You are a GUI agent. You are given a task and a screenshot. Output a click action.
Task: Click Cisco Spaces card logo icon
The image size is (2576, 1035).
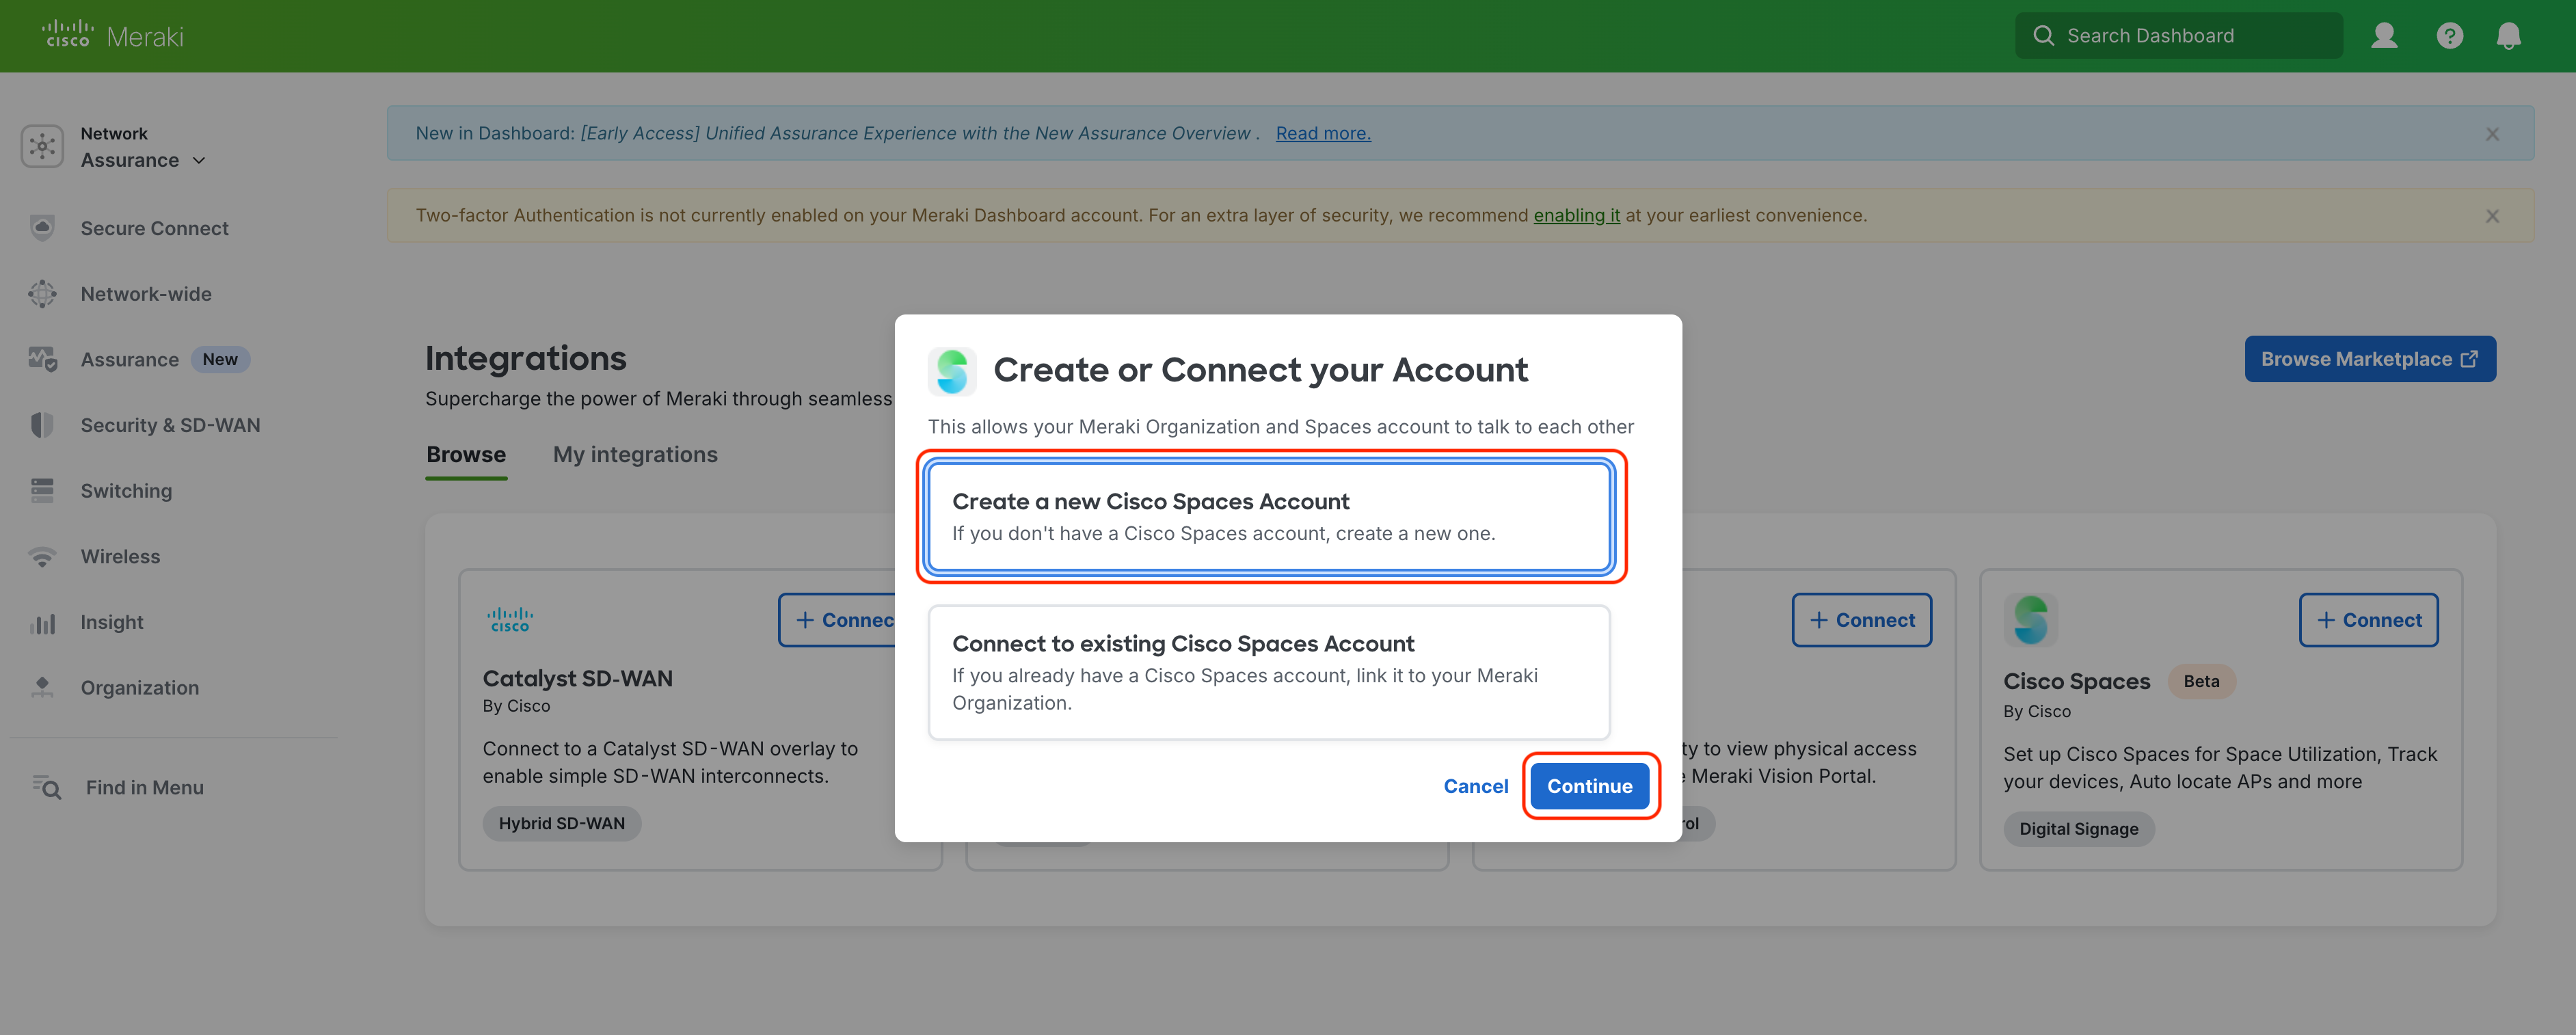2030,620
